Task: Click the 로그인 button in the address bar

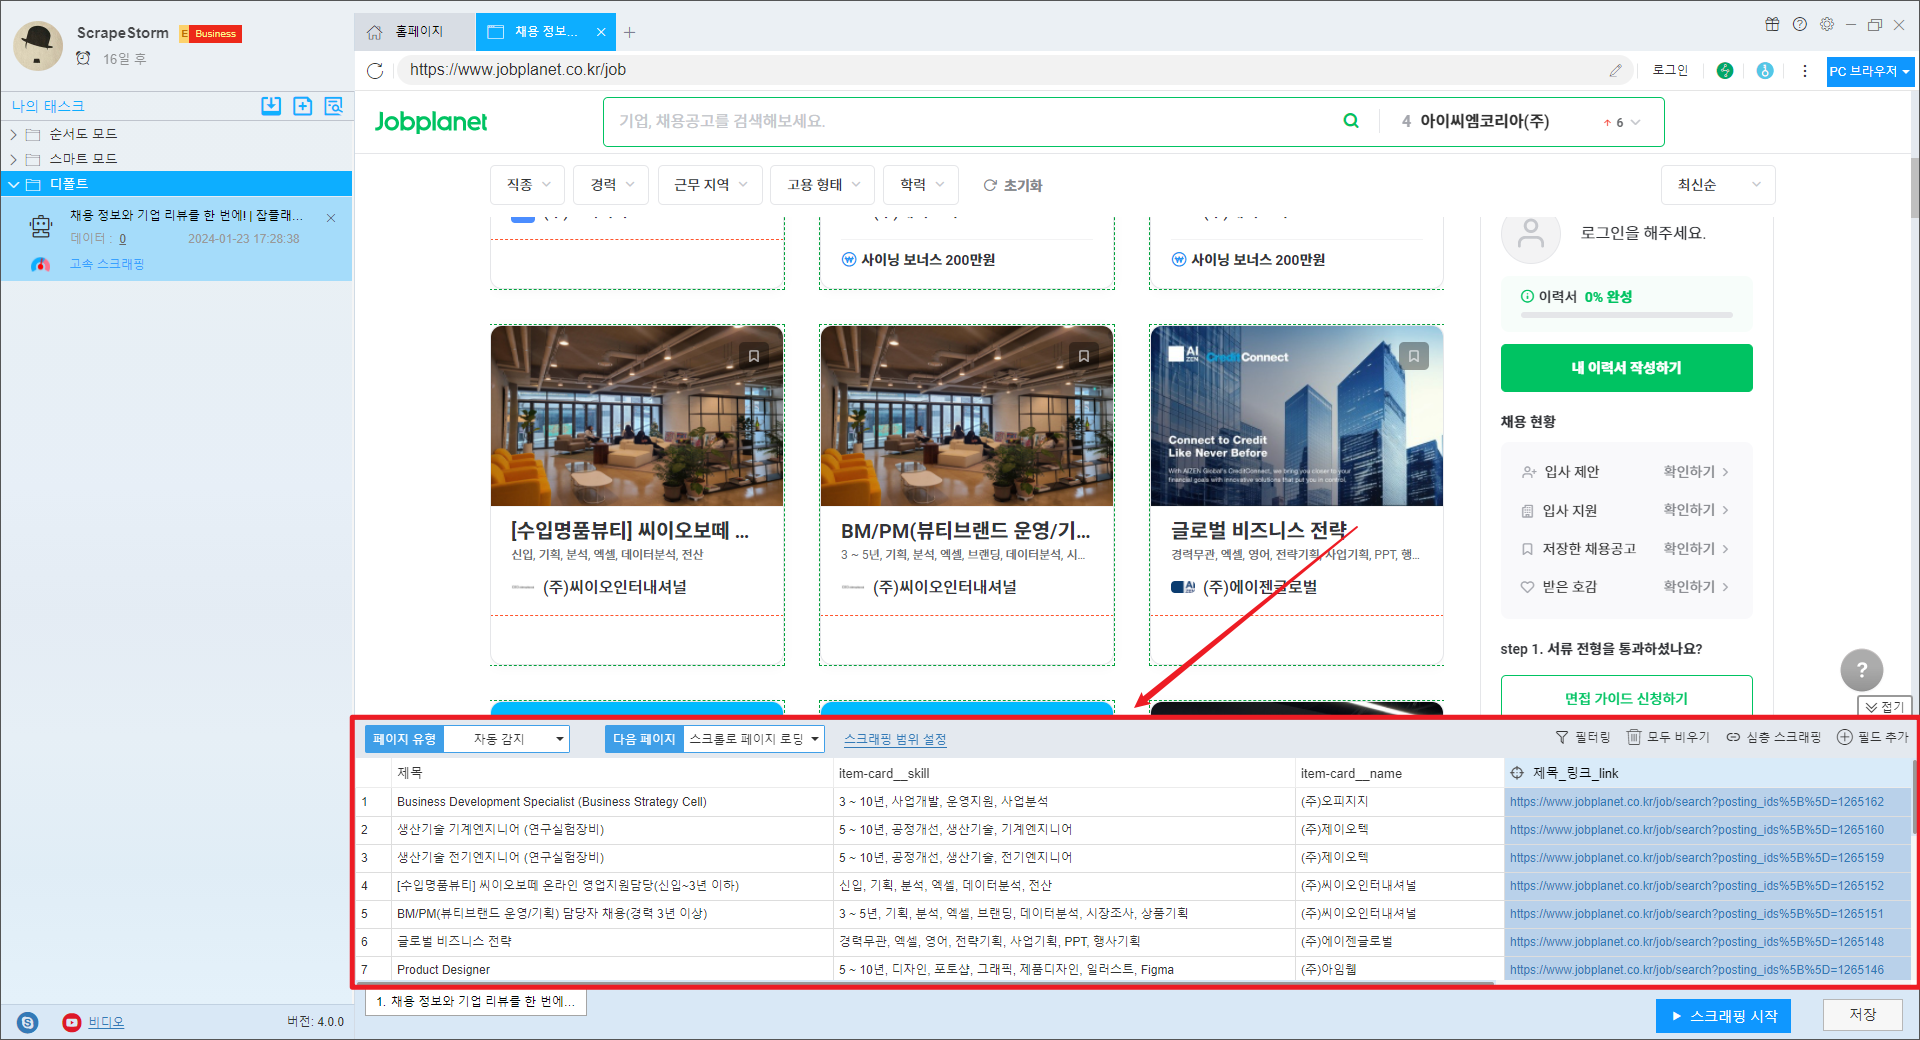Action: [x=1670, y=70]
